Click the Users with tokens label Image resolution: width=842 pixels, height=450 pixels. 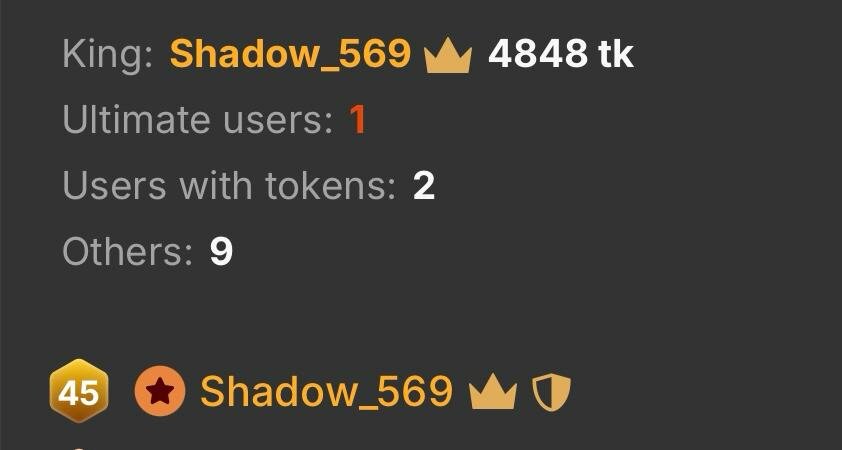point(229,186)
